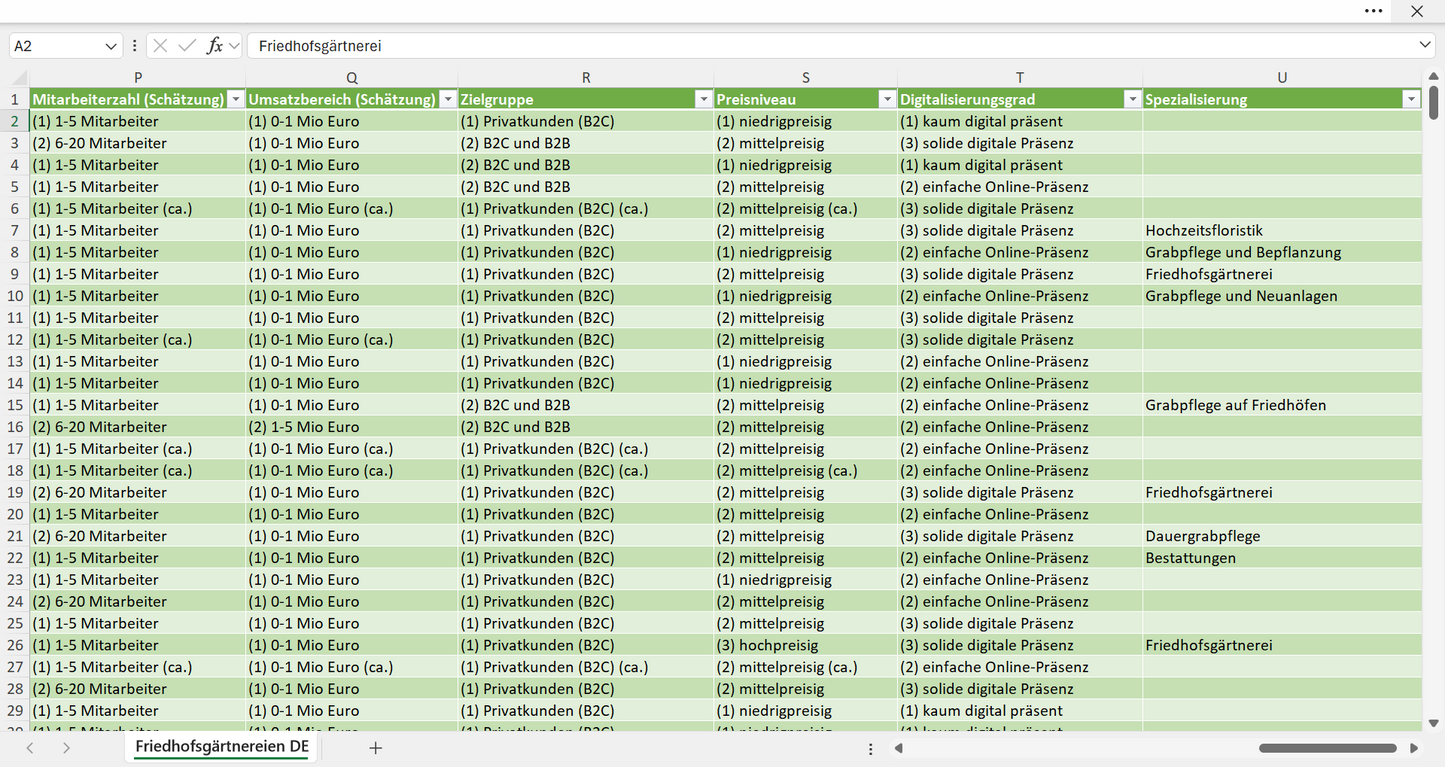Click the vertical dots beside Name Box
1445x767 pixels.
click(134, 46)
